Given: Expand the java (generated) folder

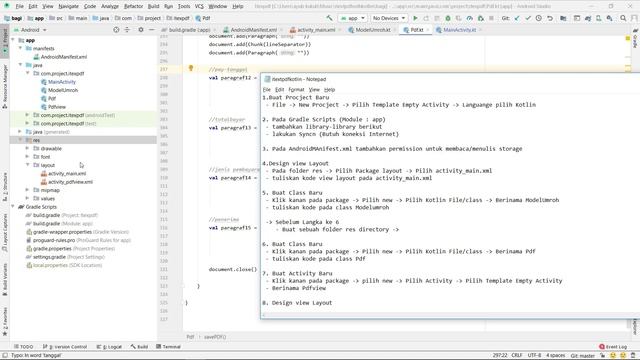Looking at the screenshot, I should [20, 131].
